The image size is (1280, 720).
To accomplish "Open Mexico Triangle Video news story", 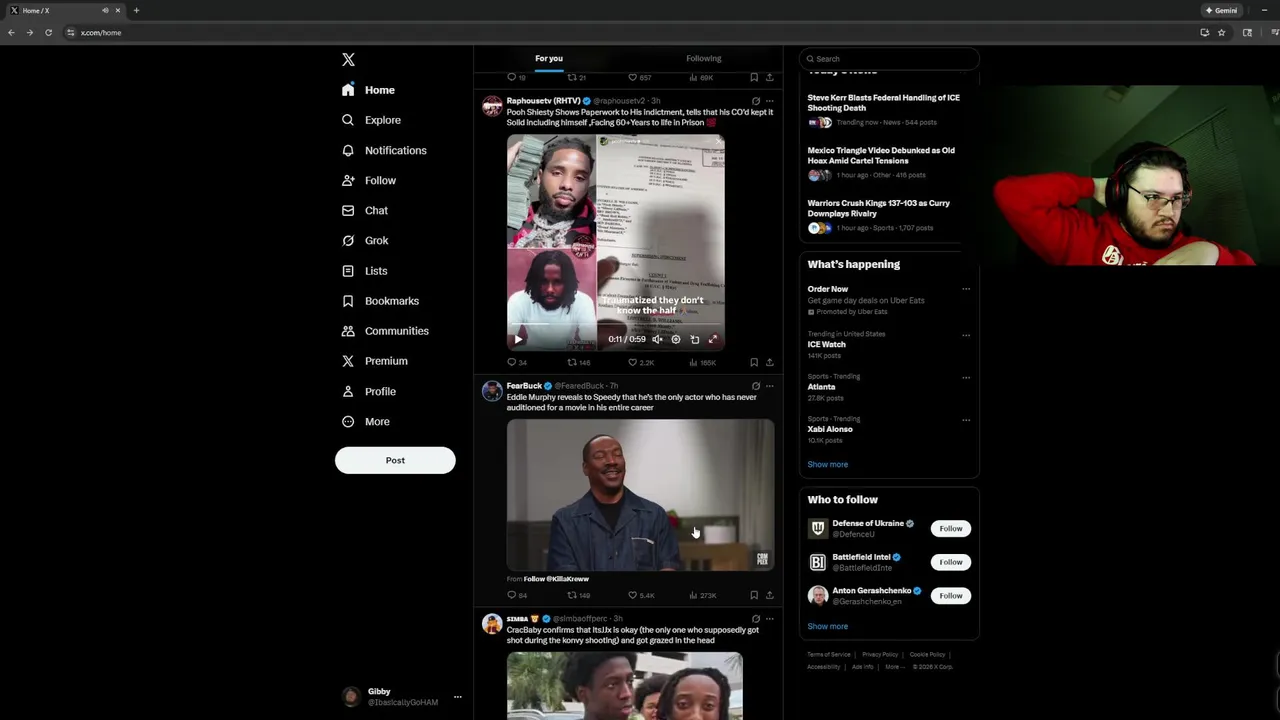I will click(x=881, y=155).
